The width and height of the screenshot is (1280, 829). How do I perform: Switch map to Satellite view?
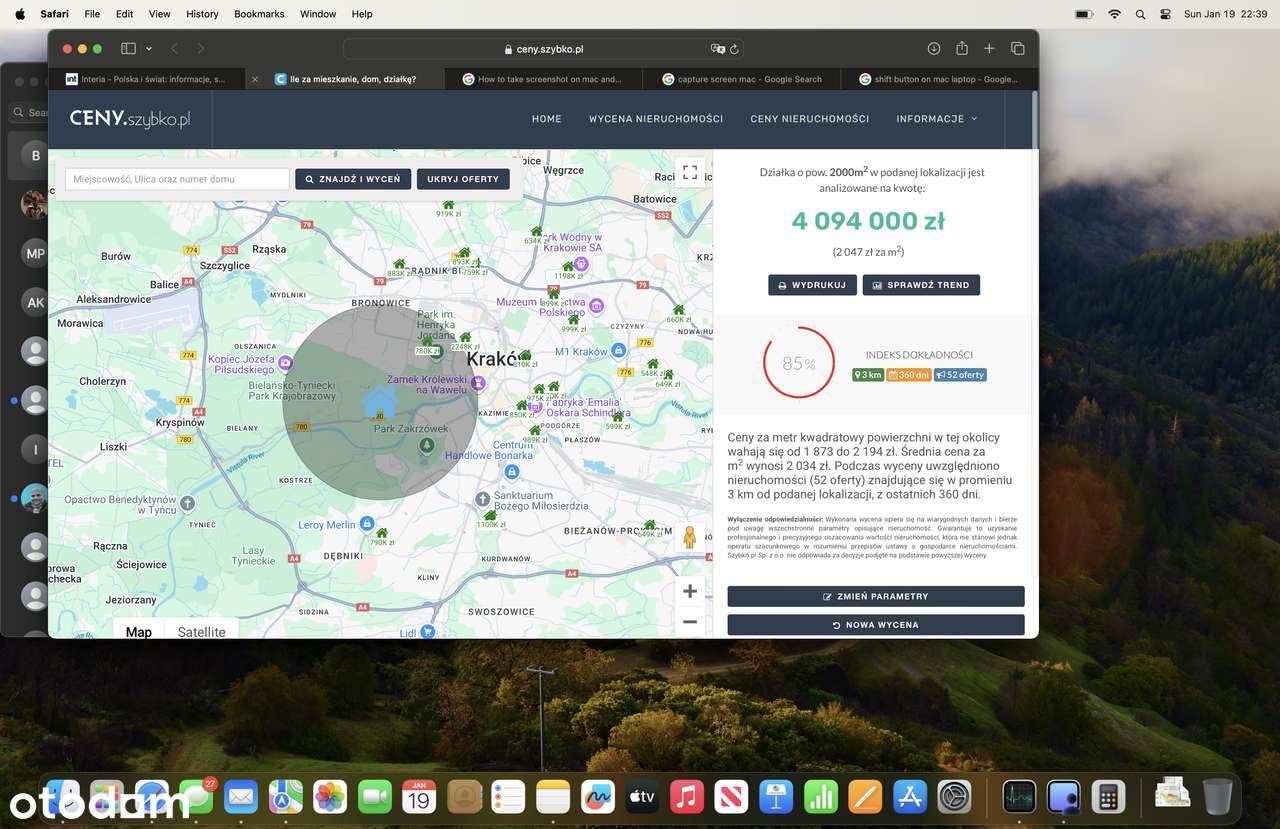[201, 632]
